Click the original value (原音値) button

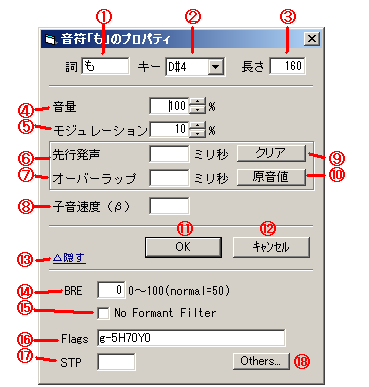tap(271, 177)
